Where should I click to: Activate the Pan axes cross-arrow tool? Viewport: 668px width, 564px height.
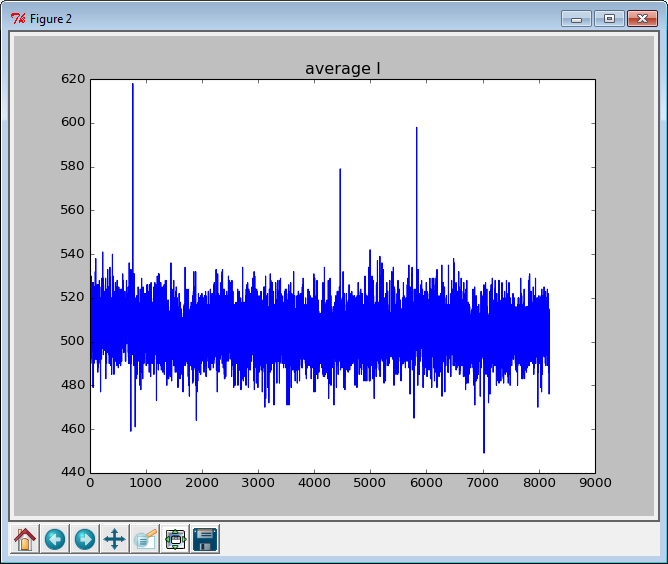pos(115,539)
